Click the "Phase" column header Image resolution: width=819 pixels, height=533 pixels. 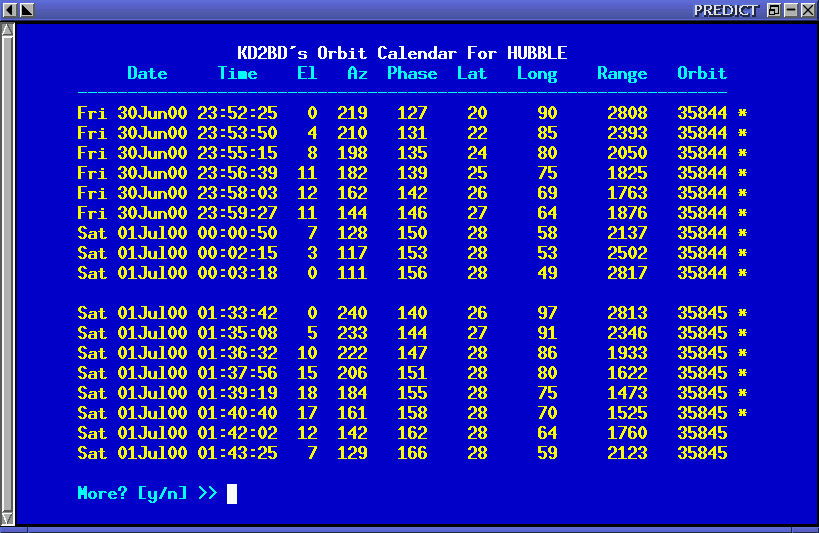pos(412,73)
